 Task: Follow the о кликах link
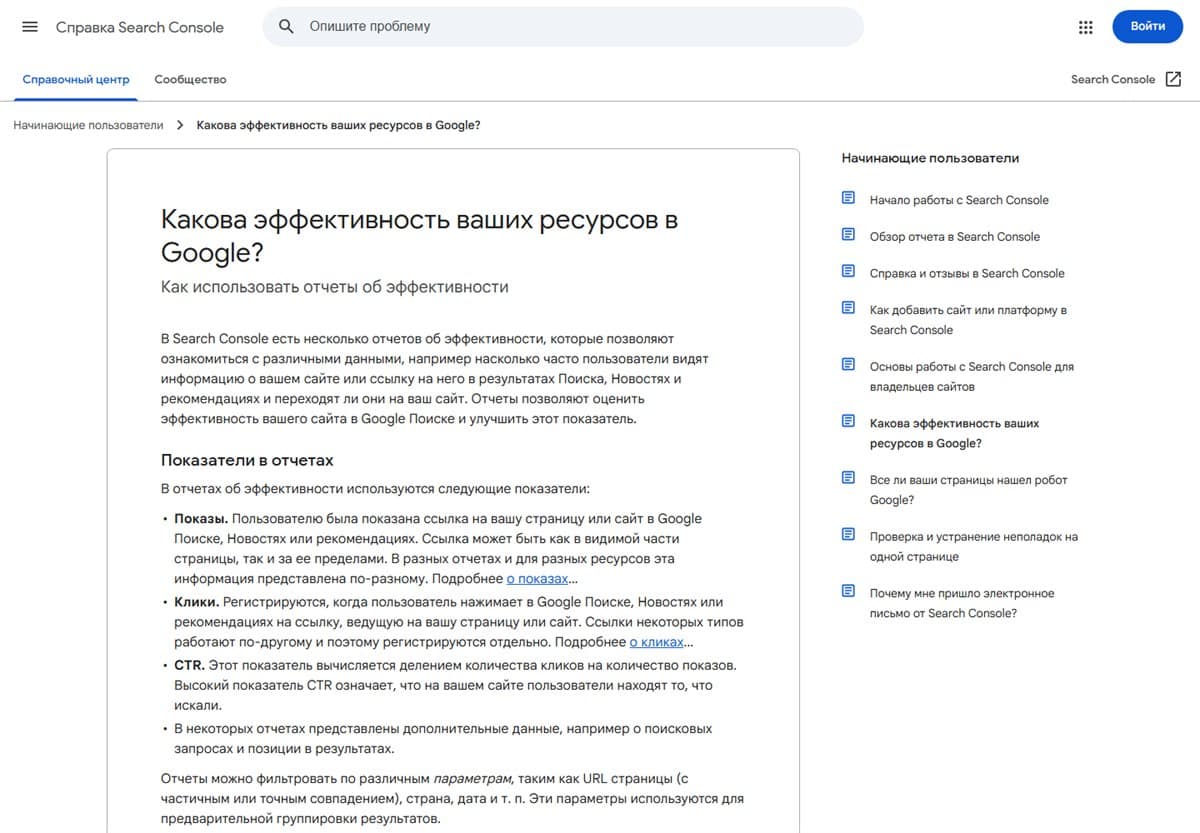coord(656,642)
